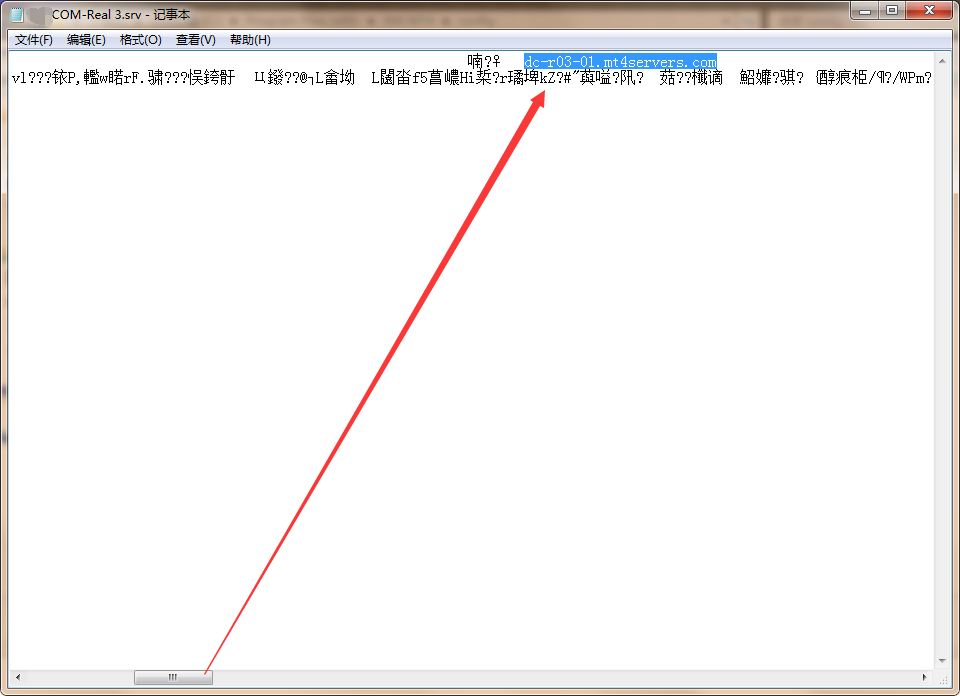This screenshot has width=960, height=696.
Task: Click the highlighted dc-r03-01.mt4servers.com text
Action: (620, 62)
